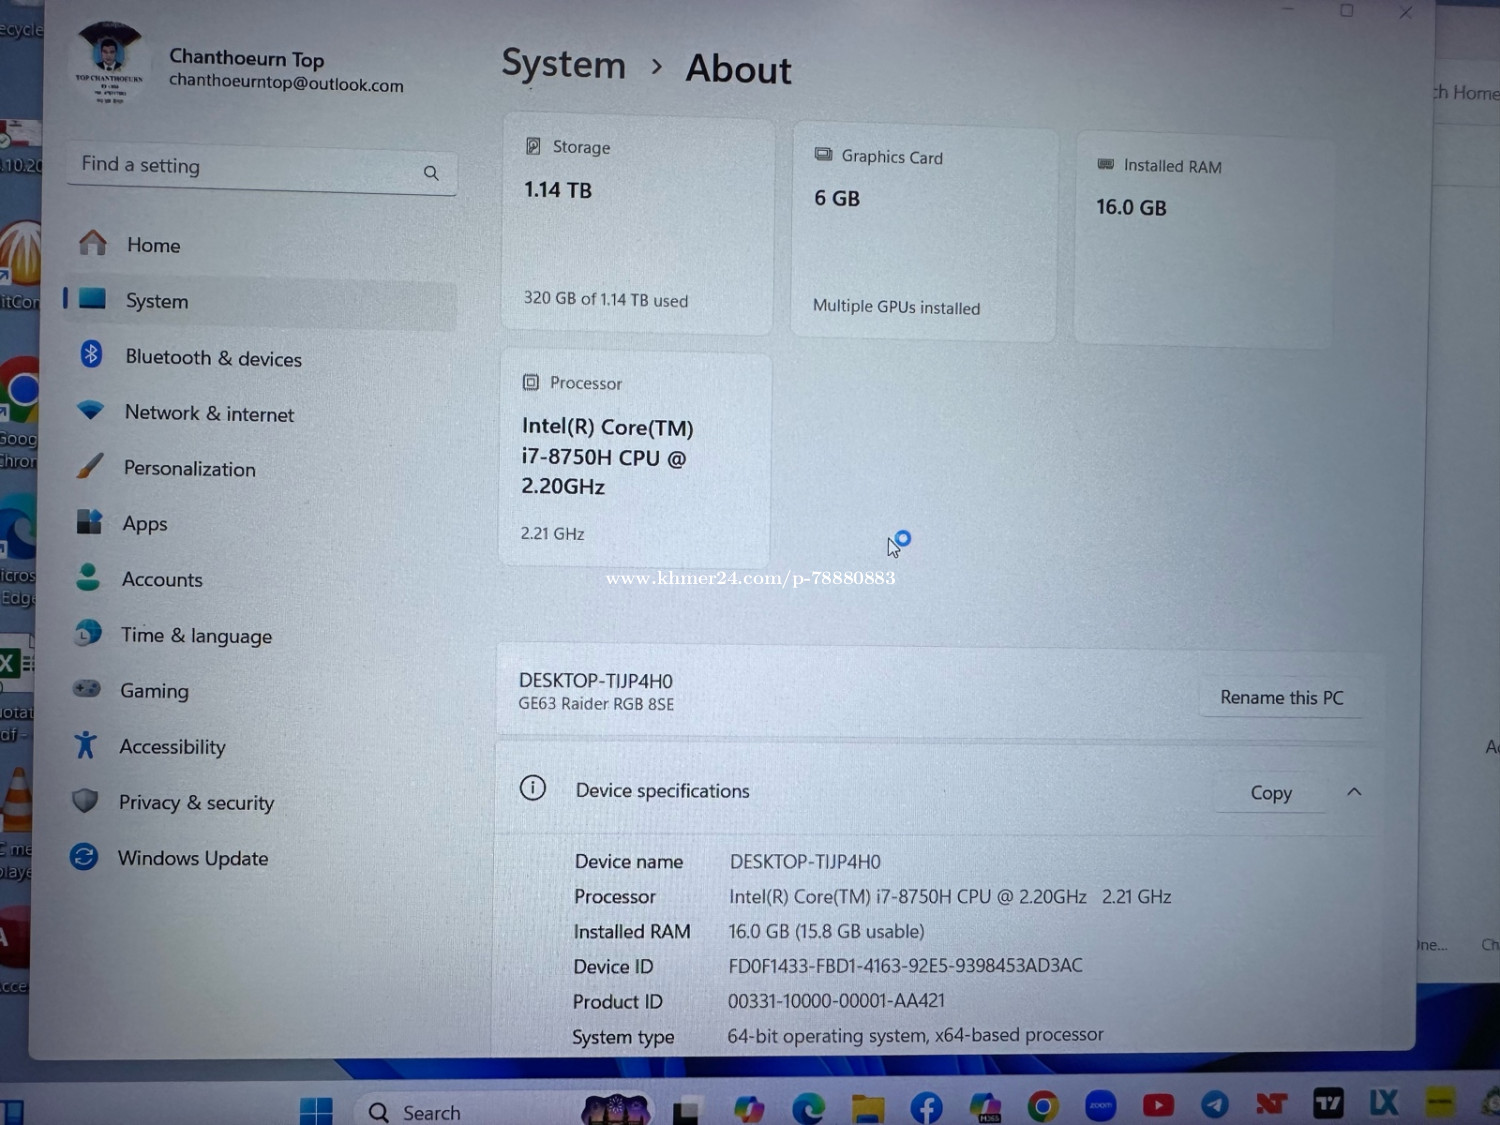Open Bluetooth & devices settings

(212, 358)
